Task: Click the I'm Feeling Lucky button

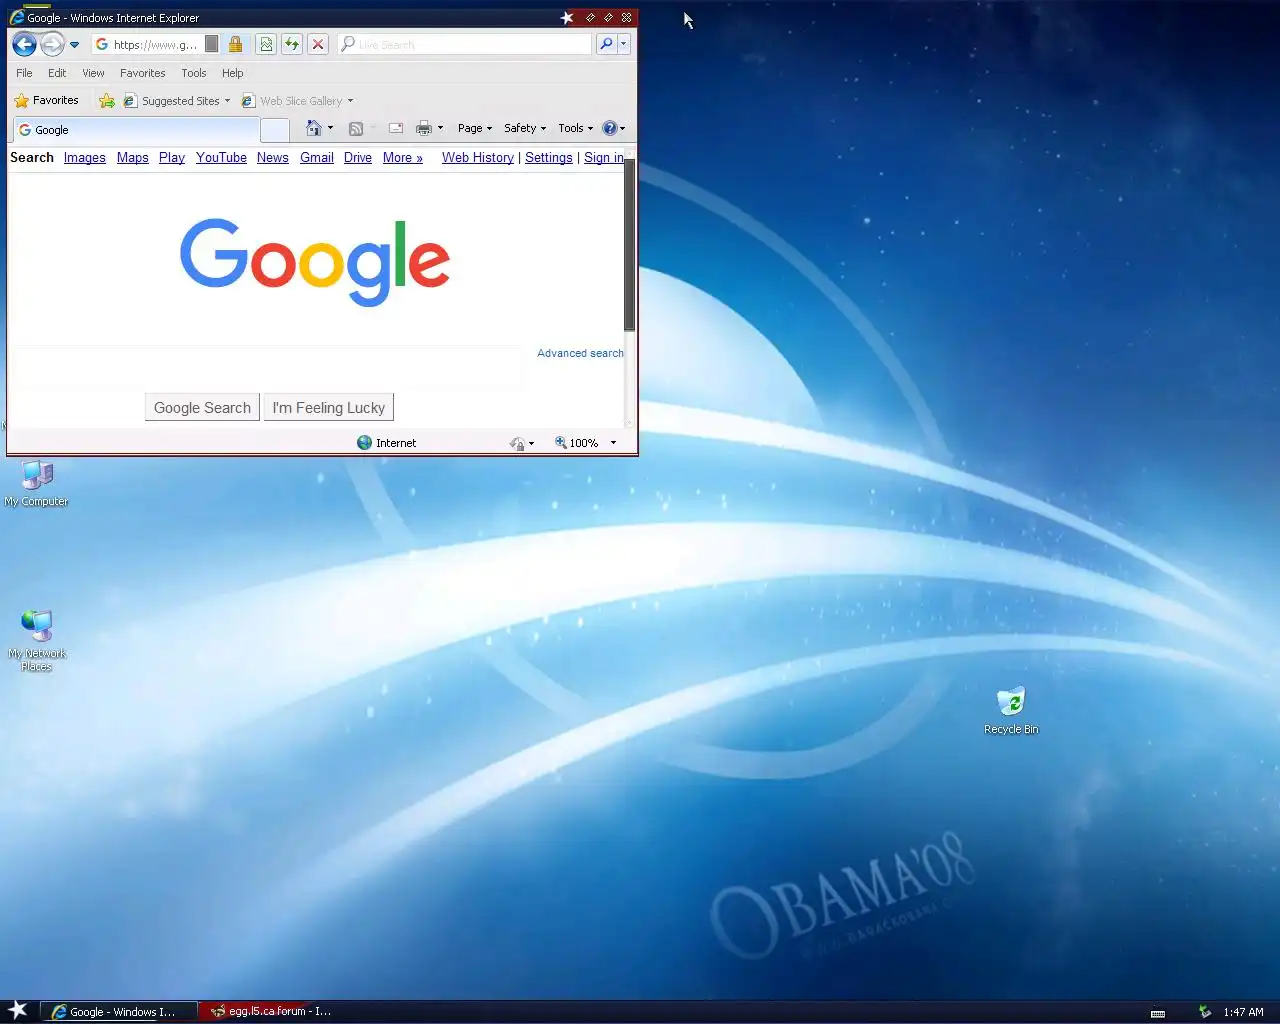Action: pyautogui.click(x=328, y=408)
